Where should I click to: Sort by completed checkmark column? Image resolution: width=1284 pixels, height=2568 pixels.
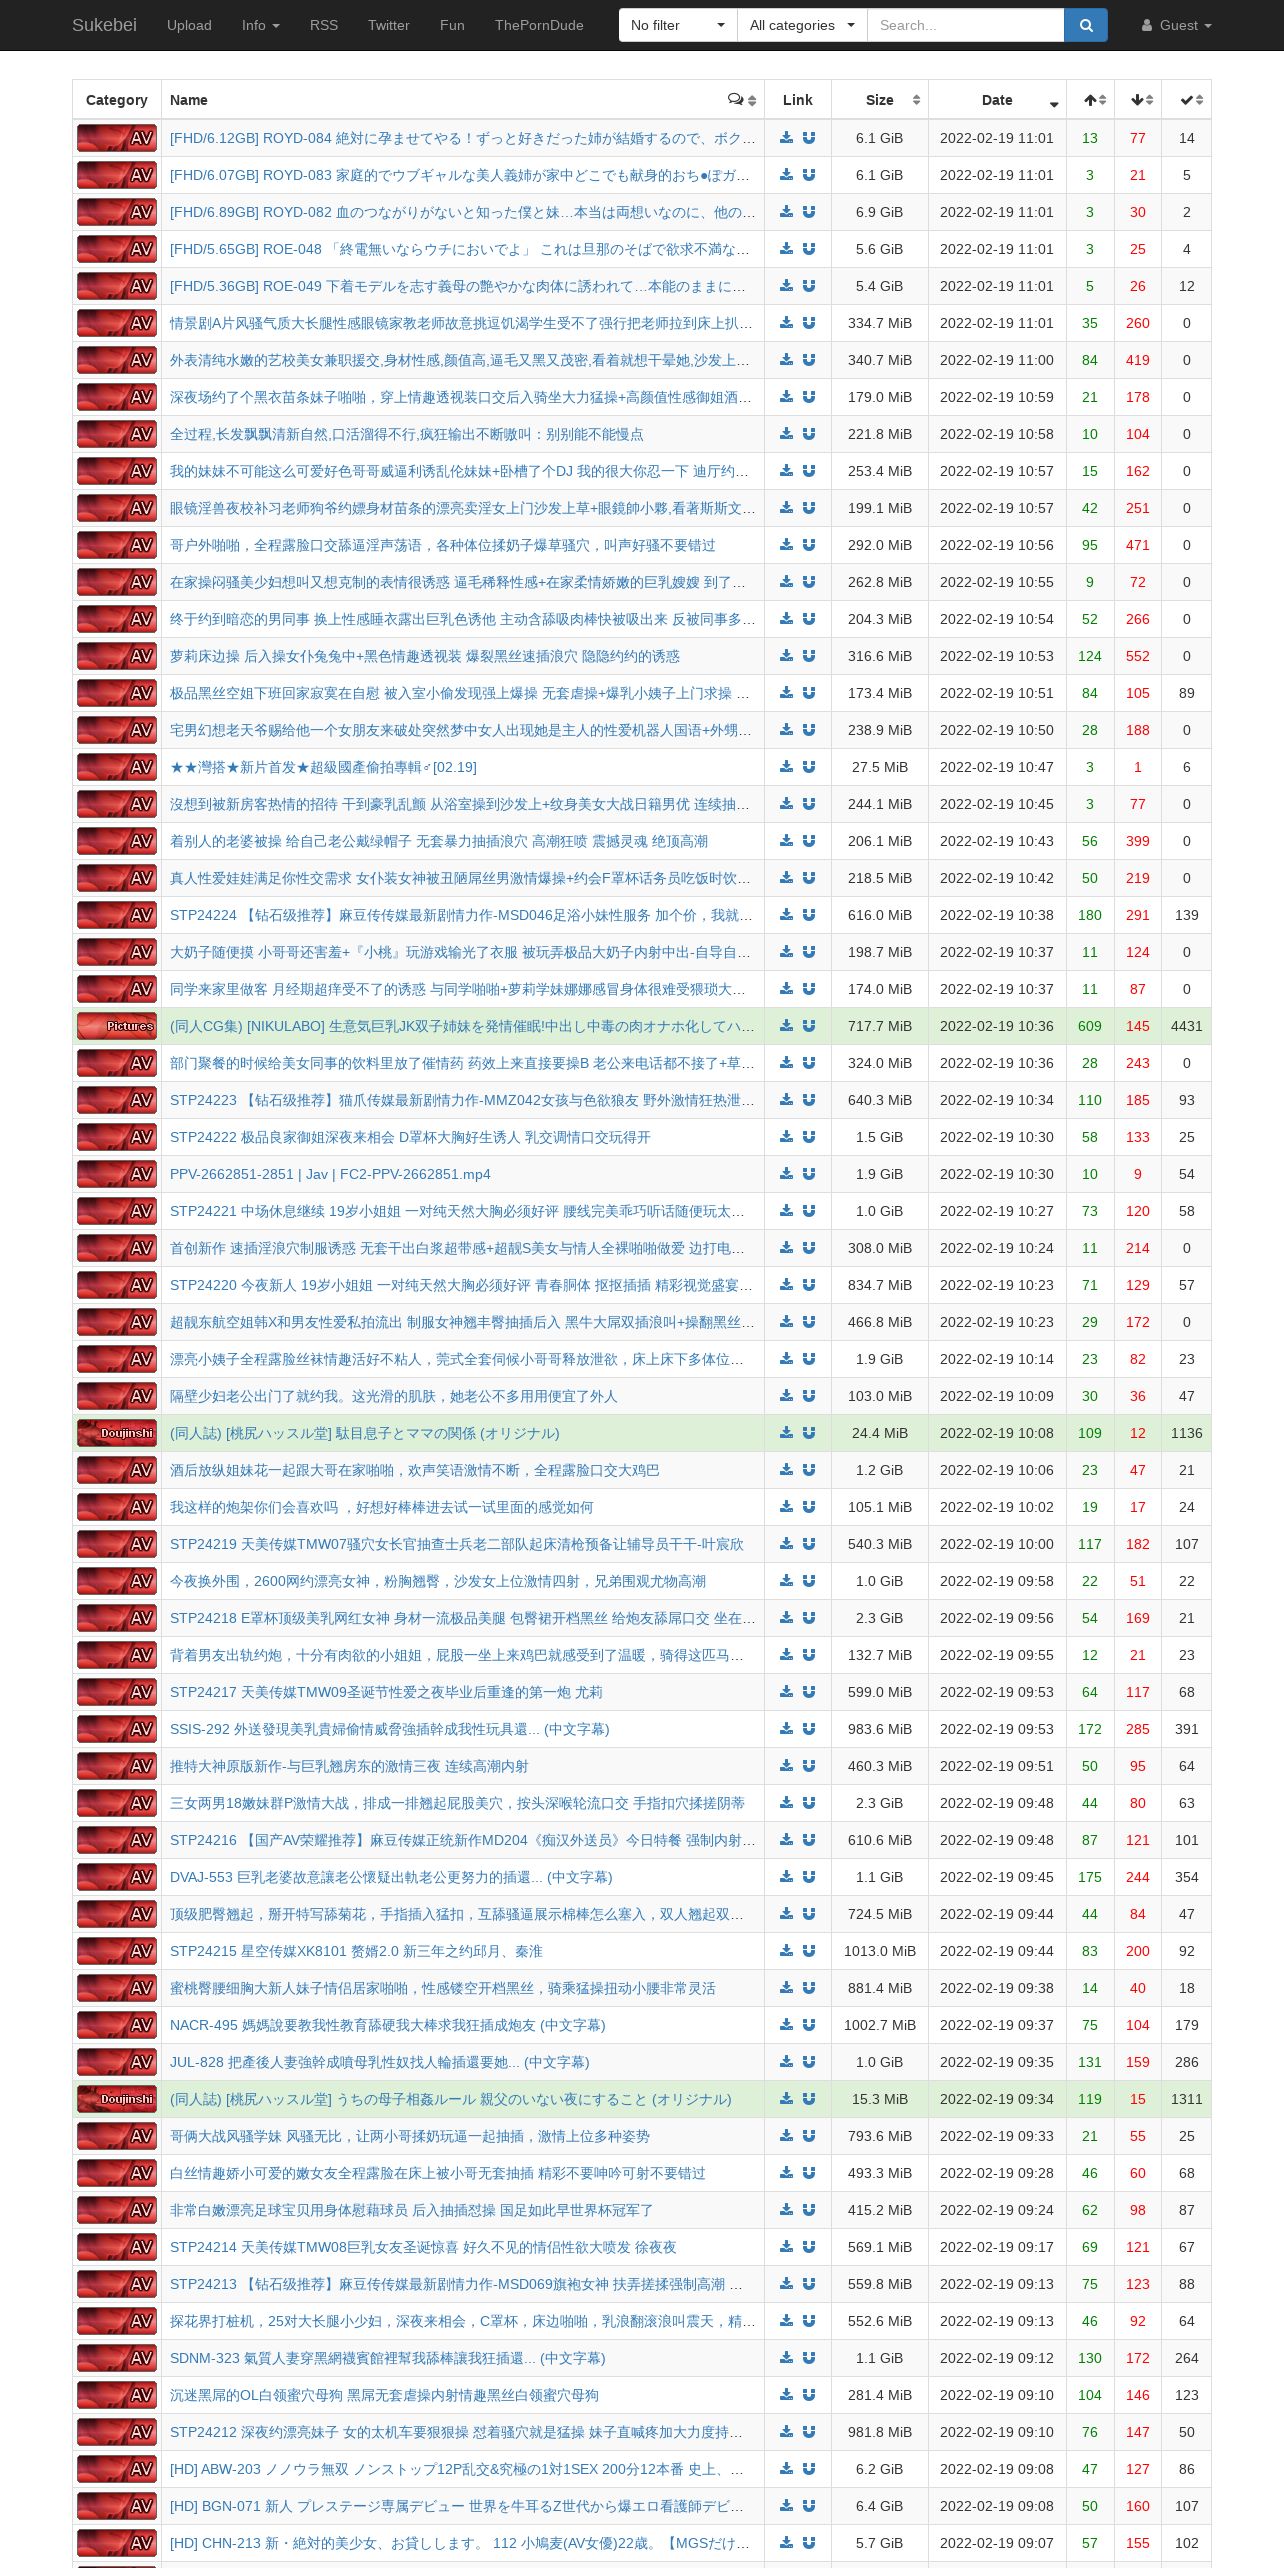[1187, 100]
